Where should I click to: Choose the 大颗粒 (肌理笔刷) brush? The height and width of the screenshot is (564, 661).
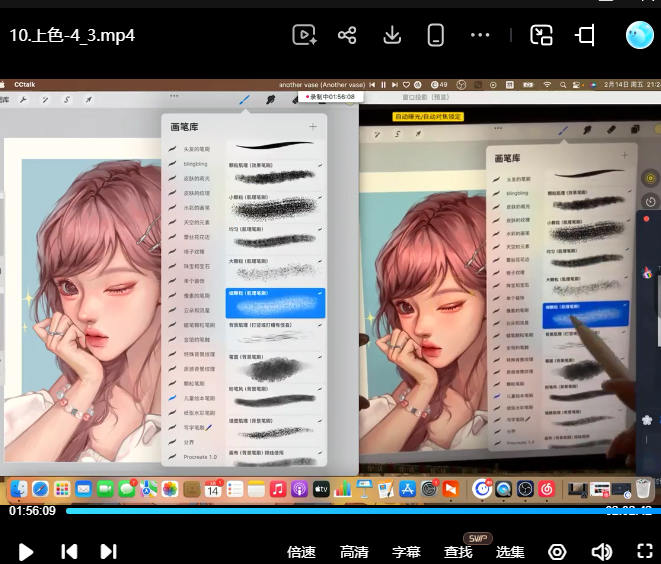point(275,271)
